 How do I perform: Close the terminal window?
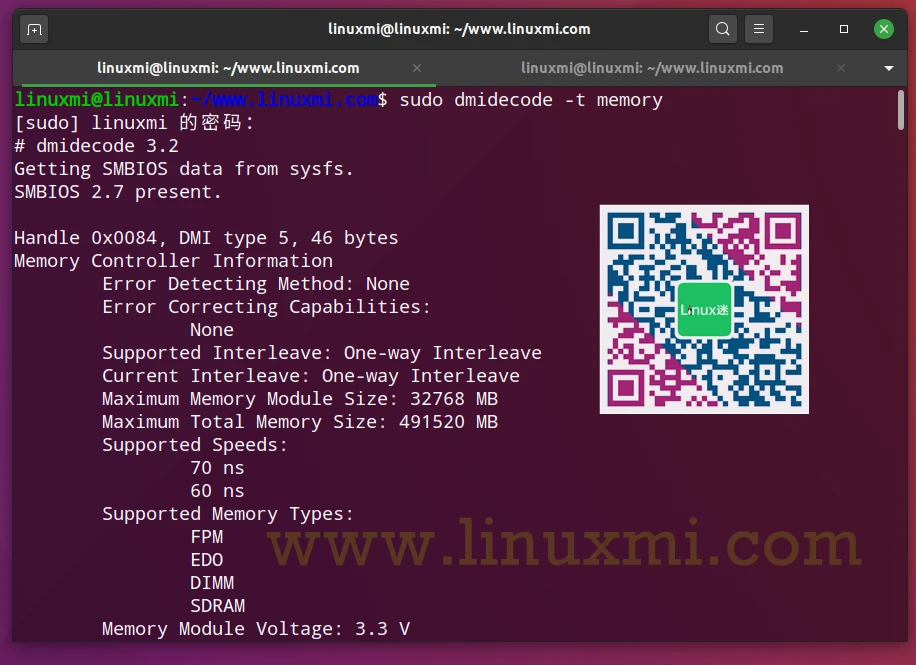[x=884, y=29]
